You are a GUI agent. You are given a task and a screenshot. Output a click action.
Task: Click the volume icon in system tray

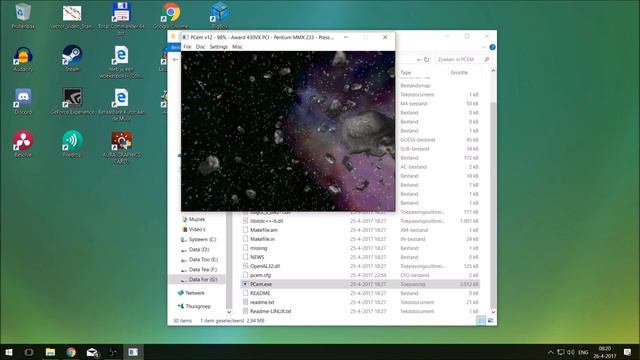(571, 352)
